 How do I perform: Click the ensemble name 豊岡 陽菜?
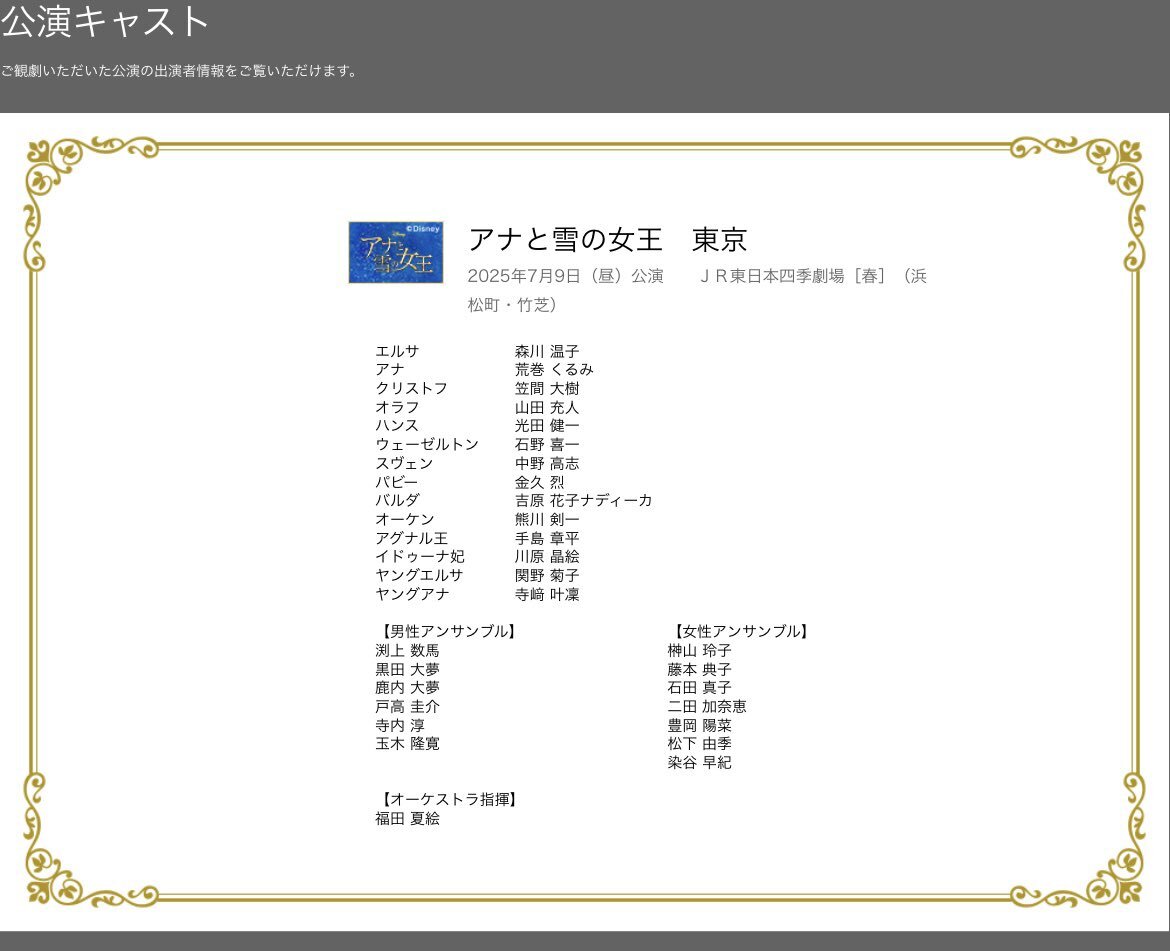[699, 725]
